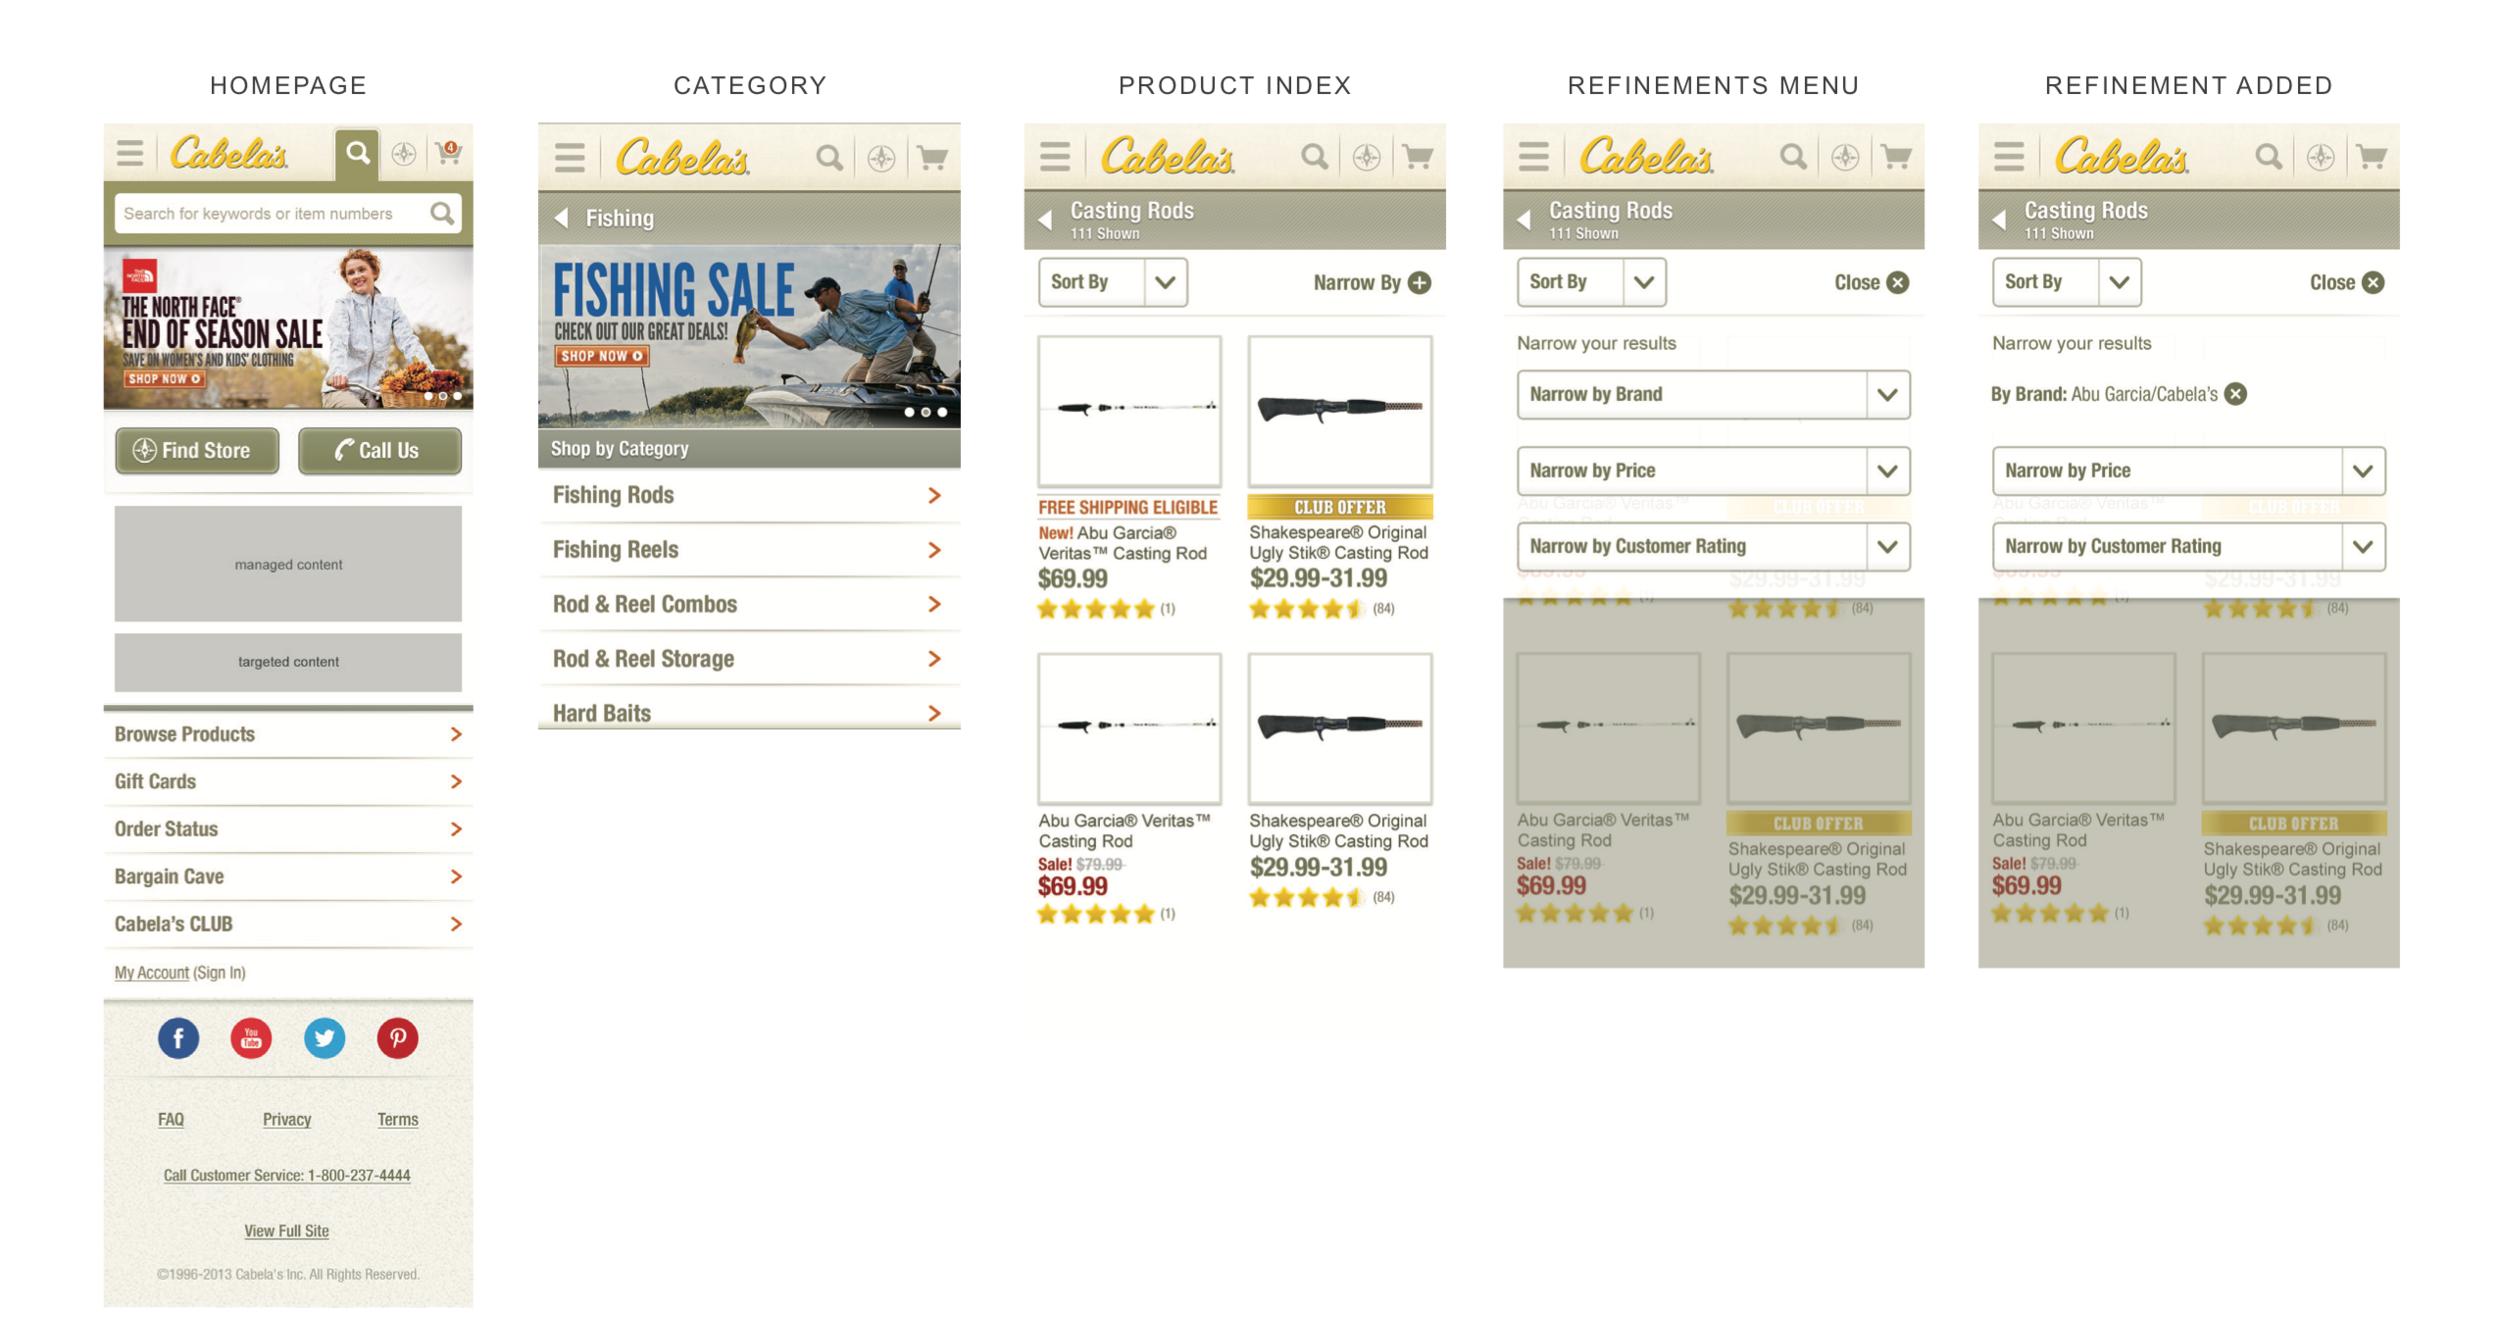Viewport: 2493px width, 1328px height.
Task: Open Pinterest social icon in footer
Action: tap(397, 1038)
